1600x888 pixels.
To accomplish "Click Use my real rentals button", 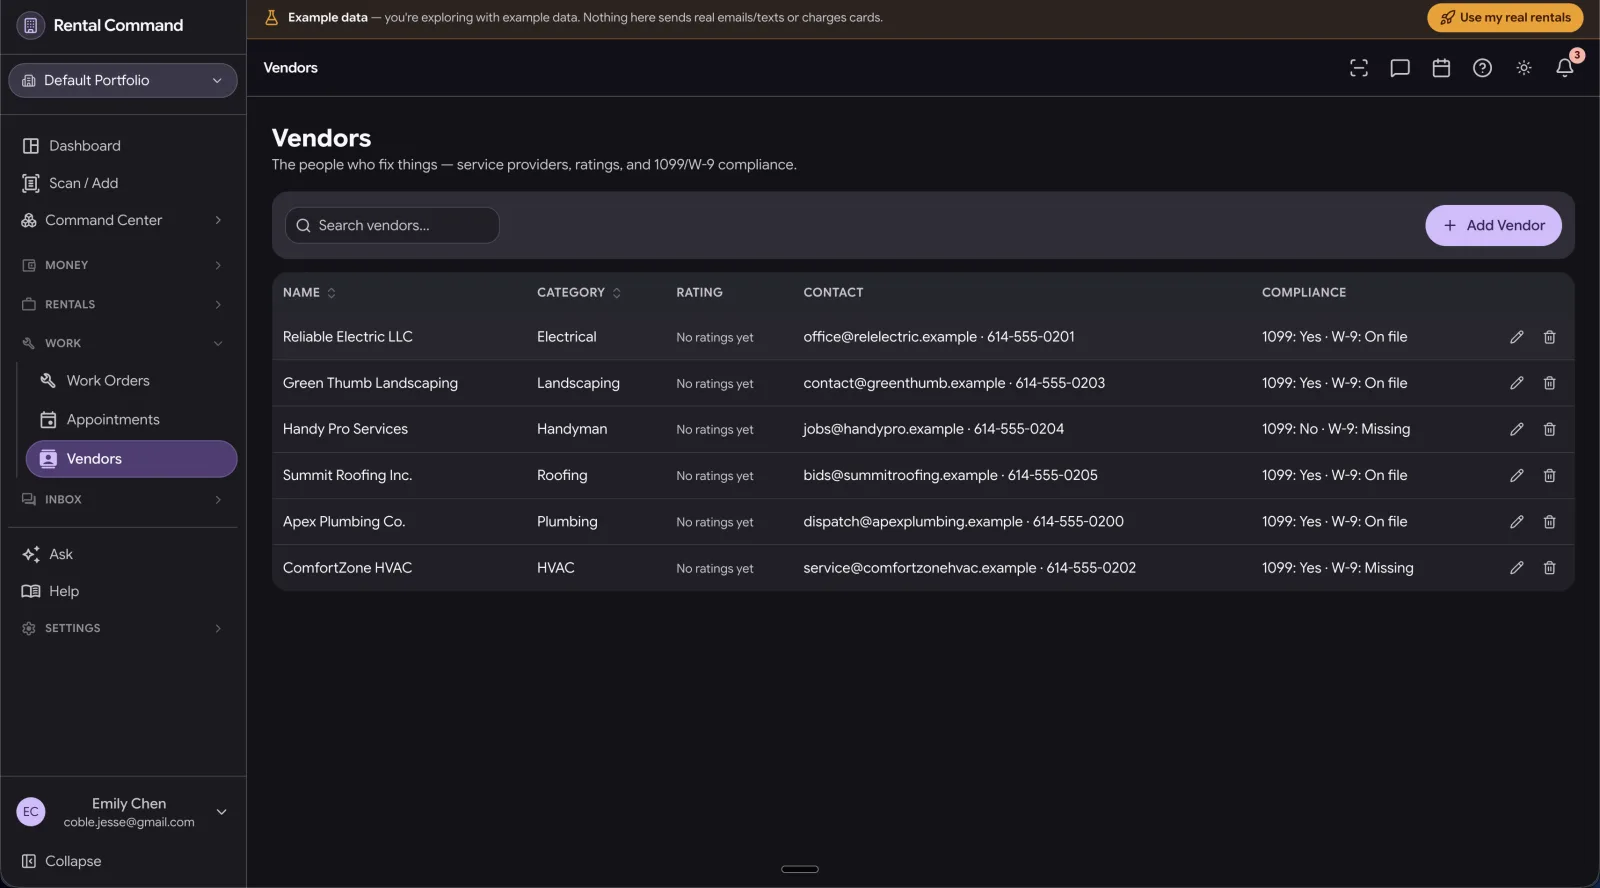I will tap(1505, 18).
